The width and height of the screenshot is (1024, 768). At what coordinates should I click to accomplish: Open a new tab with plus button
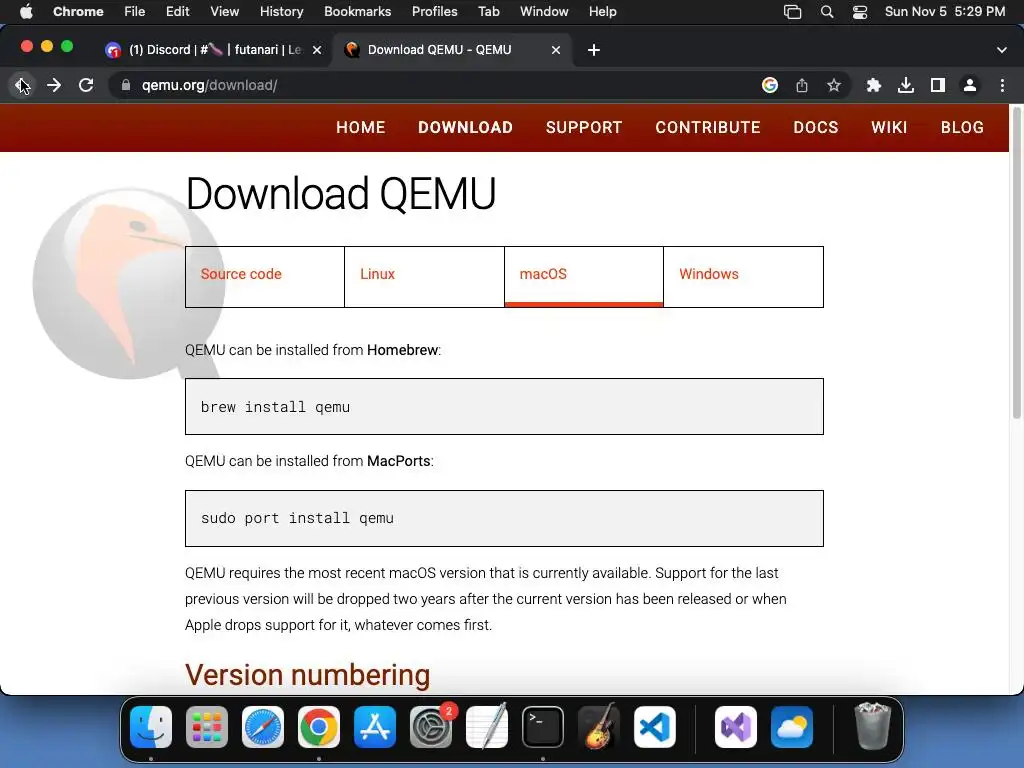594,50
